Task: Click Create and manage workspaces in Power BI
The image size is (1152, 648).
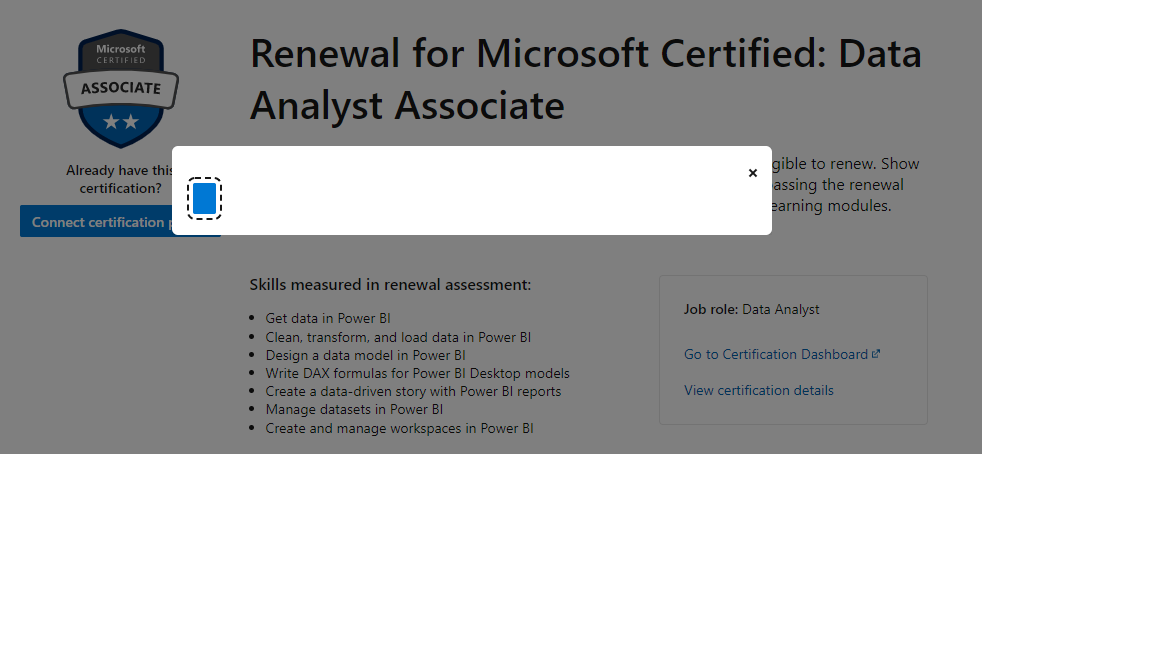Action: (399, 428)
